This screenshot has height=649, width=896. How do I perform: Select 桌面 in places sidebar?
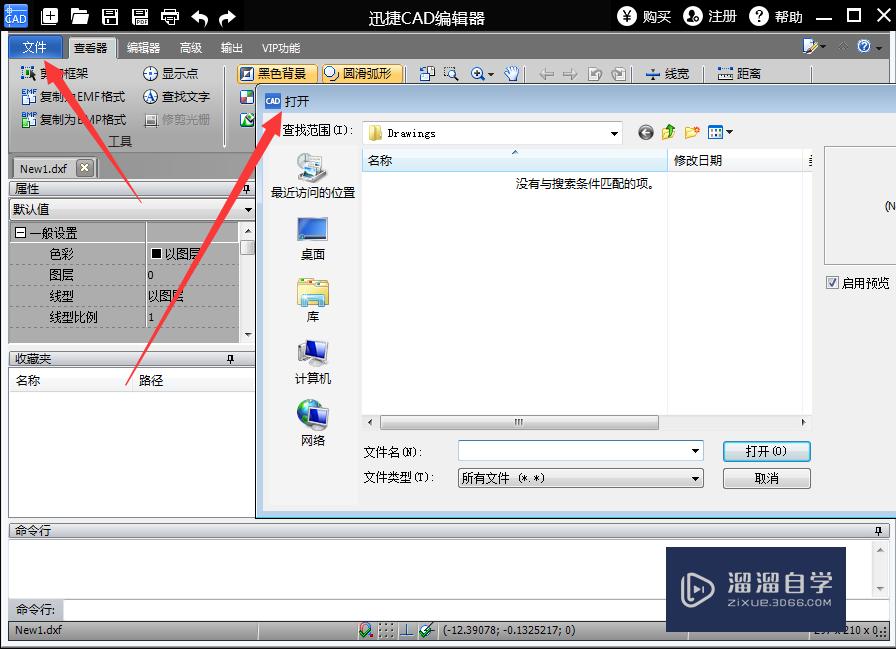(x=313, y=239)
